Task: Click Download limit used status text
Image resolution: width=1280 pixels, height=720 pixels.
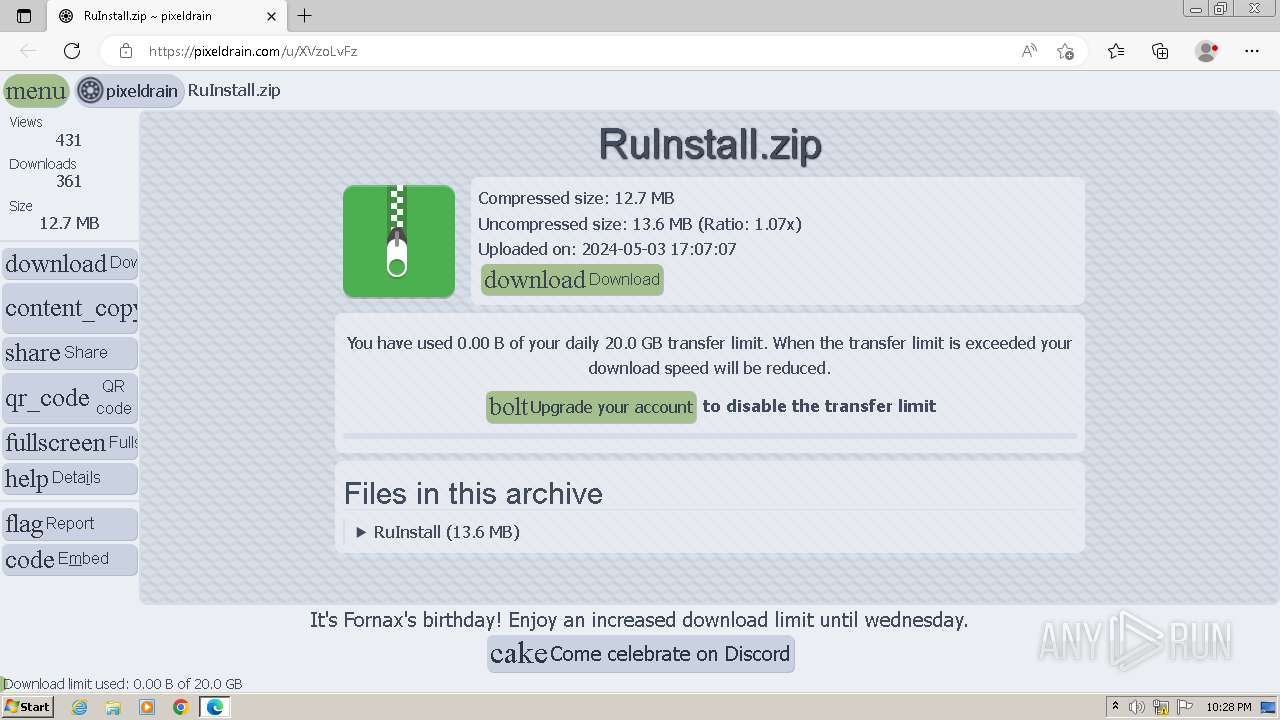Action: point(123,684)
